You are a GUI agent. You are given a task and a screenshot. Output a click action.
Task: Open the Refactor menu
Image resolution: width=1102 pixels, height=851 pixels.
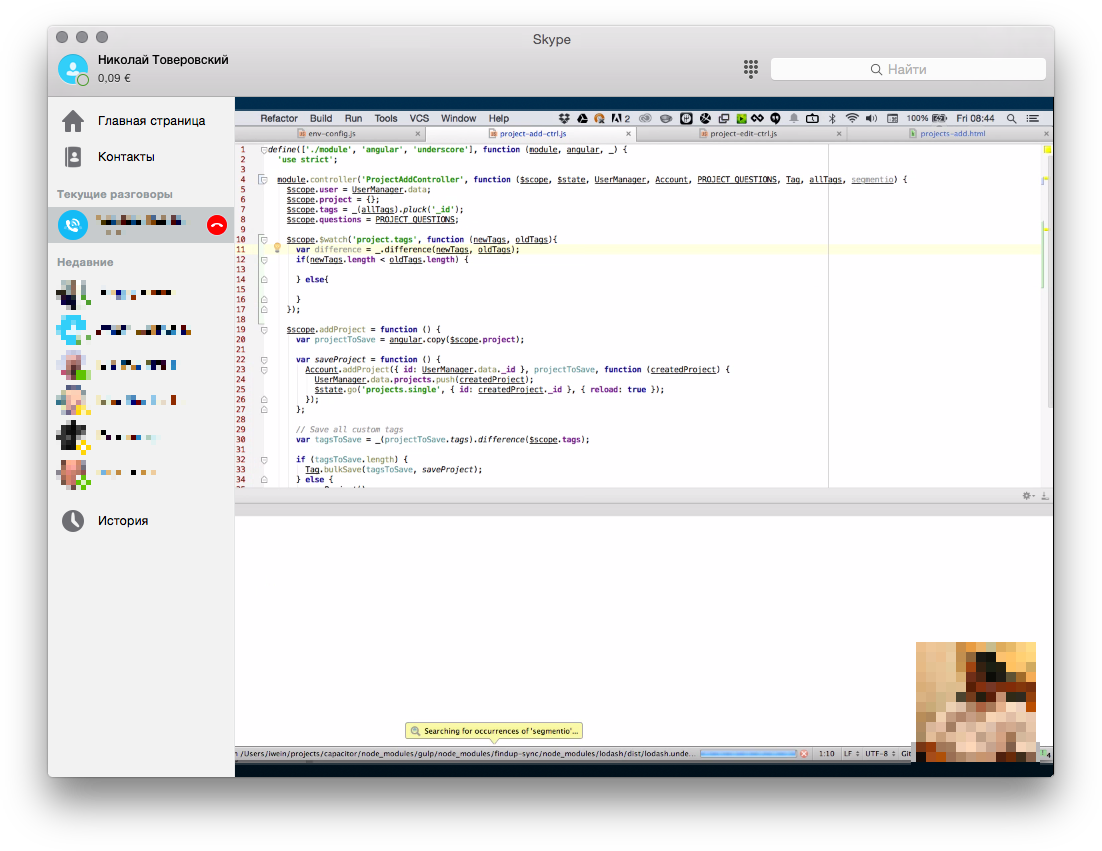(279, 118)
